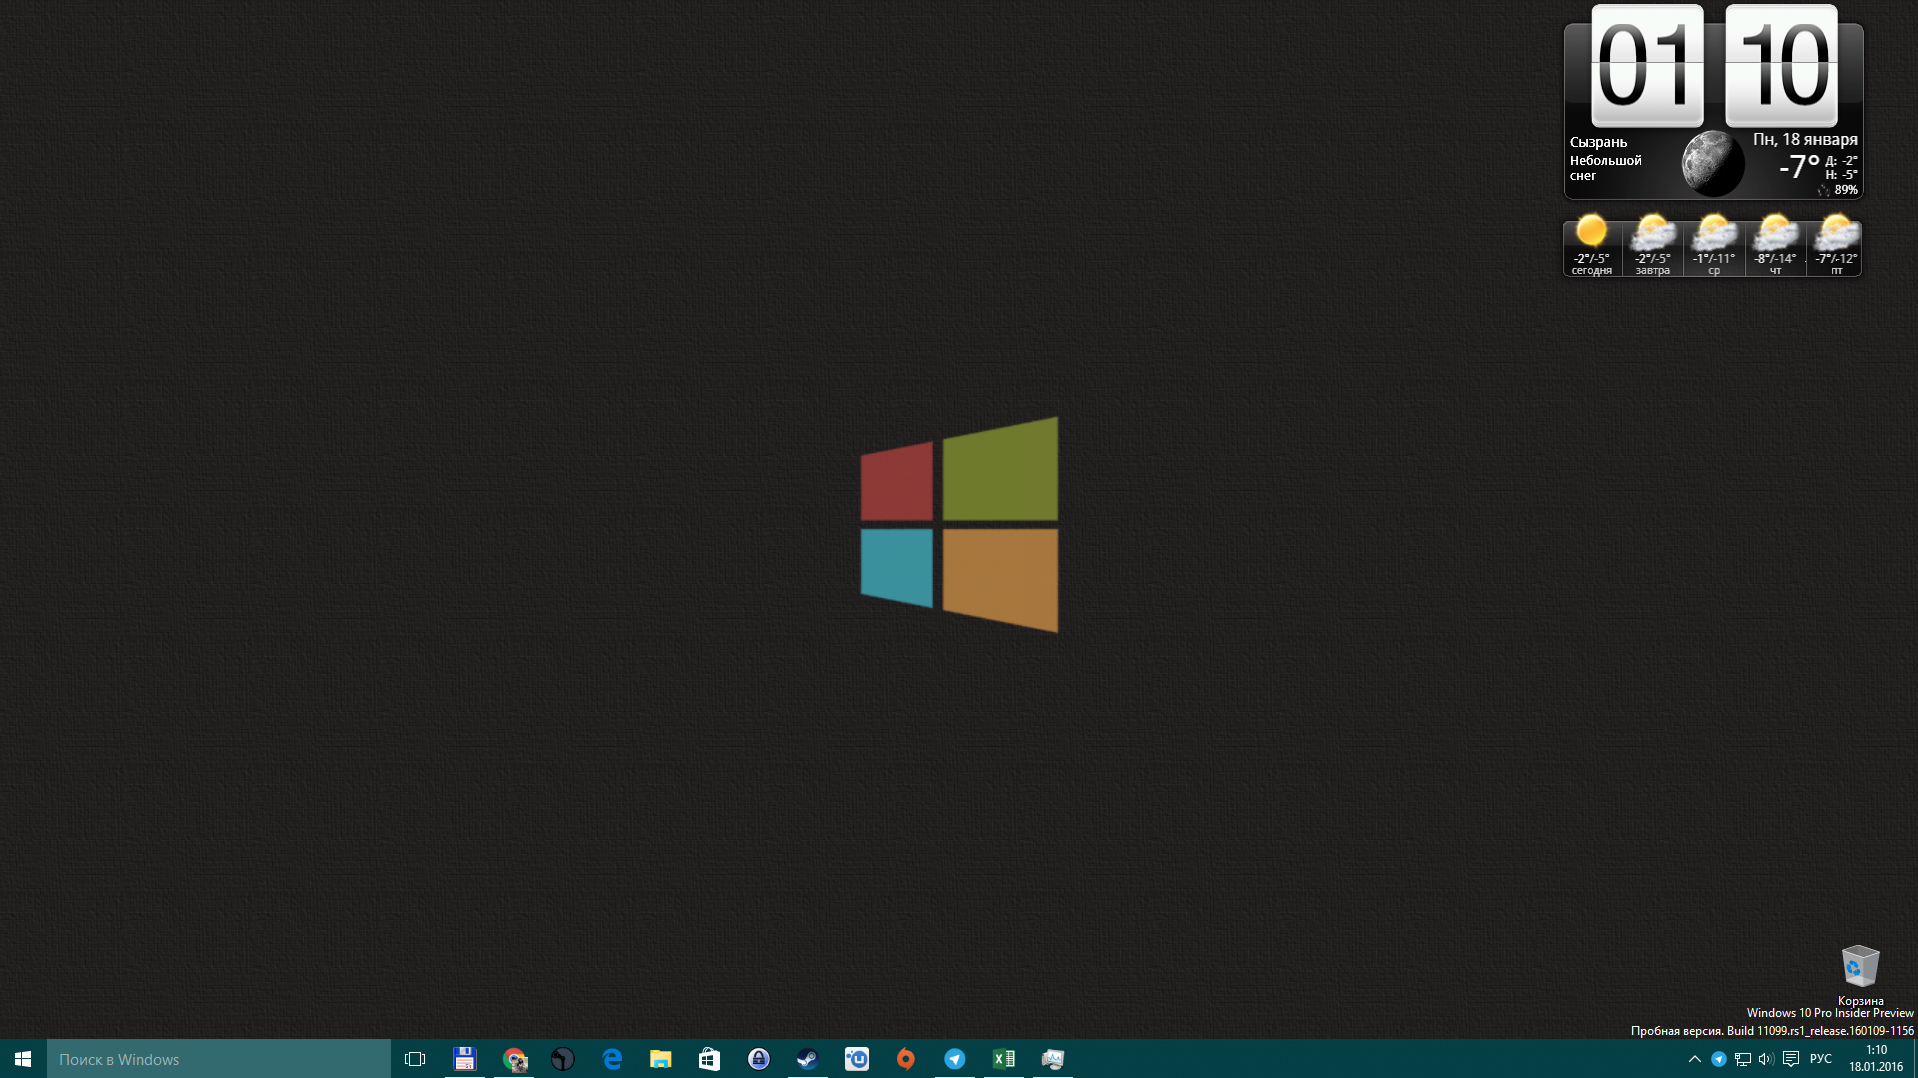The width and height of the screenshot is (1918, 1078).
Task: Switch input language via РУС indicator
Action: click(1821, 1059)
